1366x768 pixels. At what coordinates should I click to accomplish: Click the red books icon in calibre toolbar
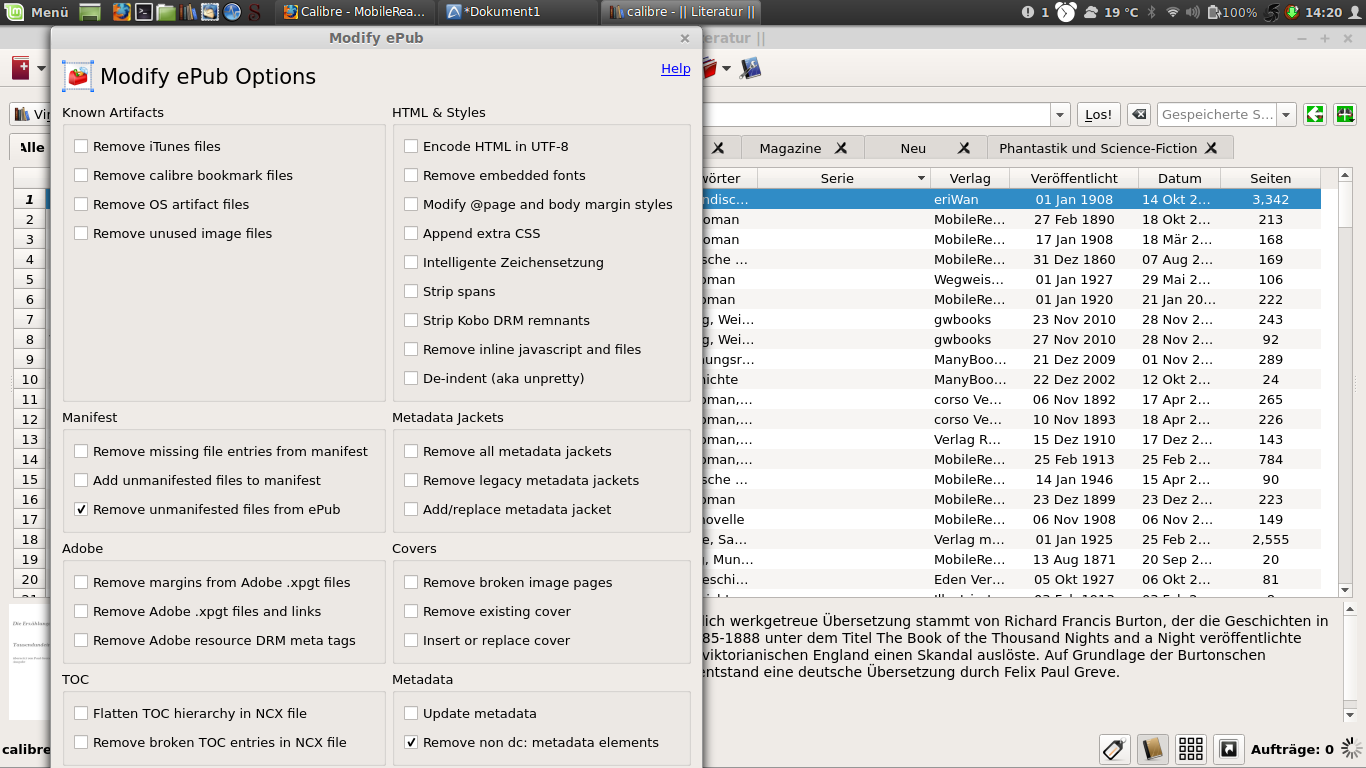click(x=709, y=68)
